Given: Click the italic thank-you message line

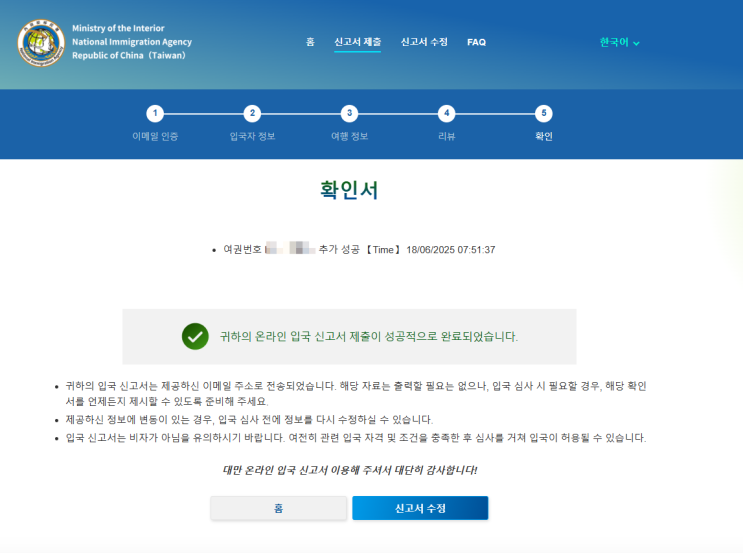Looking at the screenshot, I should click(350, 470).
